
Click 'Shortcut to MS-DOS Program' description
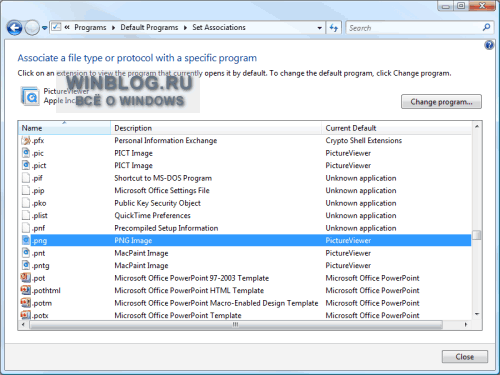[x=163, y=178]
